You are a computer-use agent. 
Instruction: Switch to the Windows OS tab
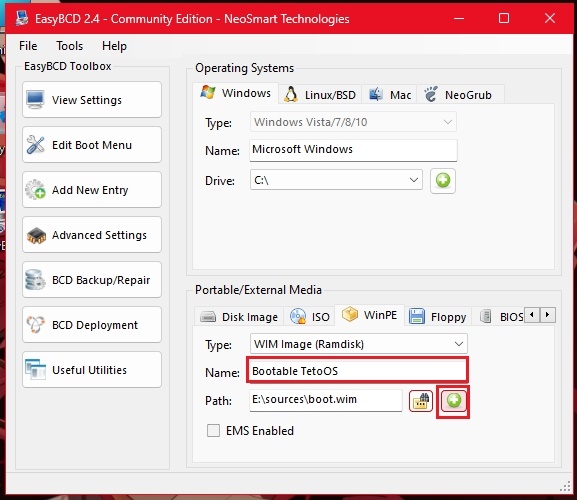(236, 93)
